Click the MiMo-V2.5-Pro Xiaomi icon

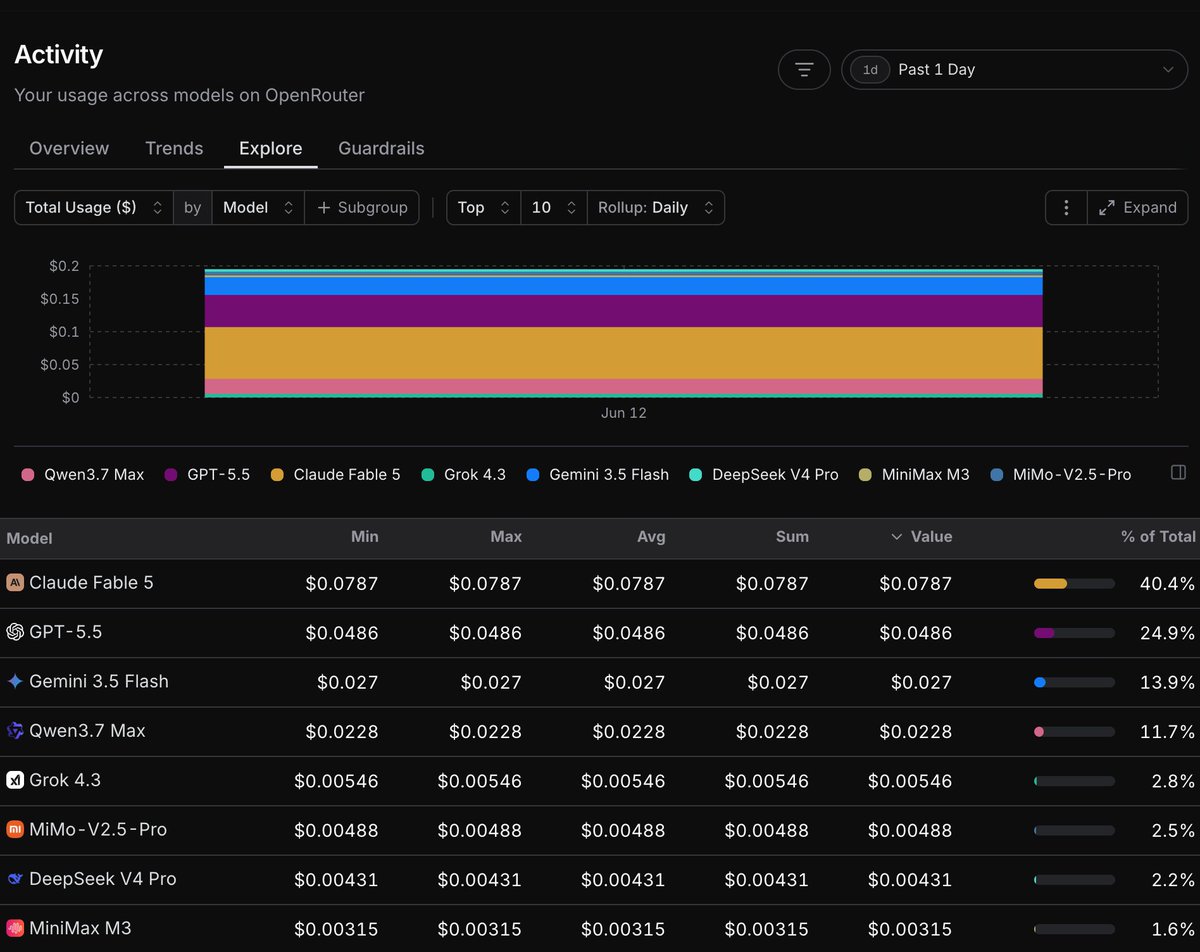tap(15, 829)
